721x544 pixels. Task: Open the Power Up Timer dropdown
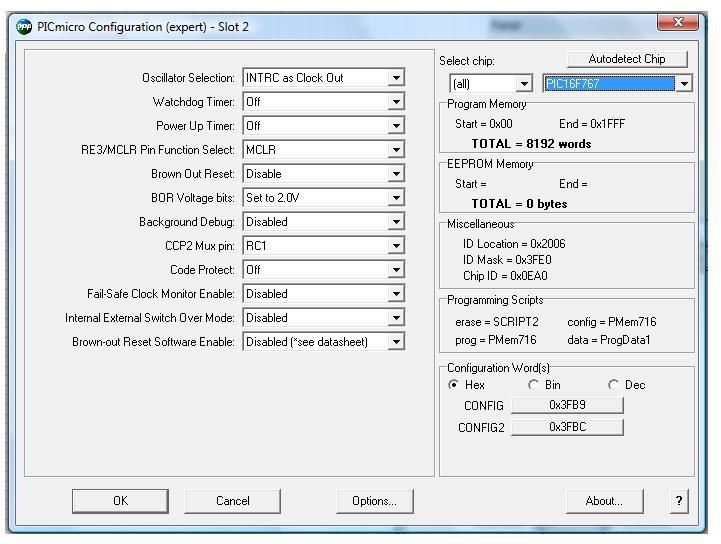[396, 126]
